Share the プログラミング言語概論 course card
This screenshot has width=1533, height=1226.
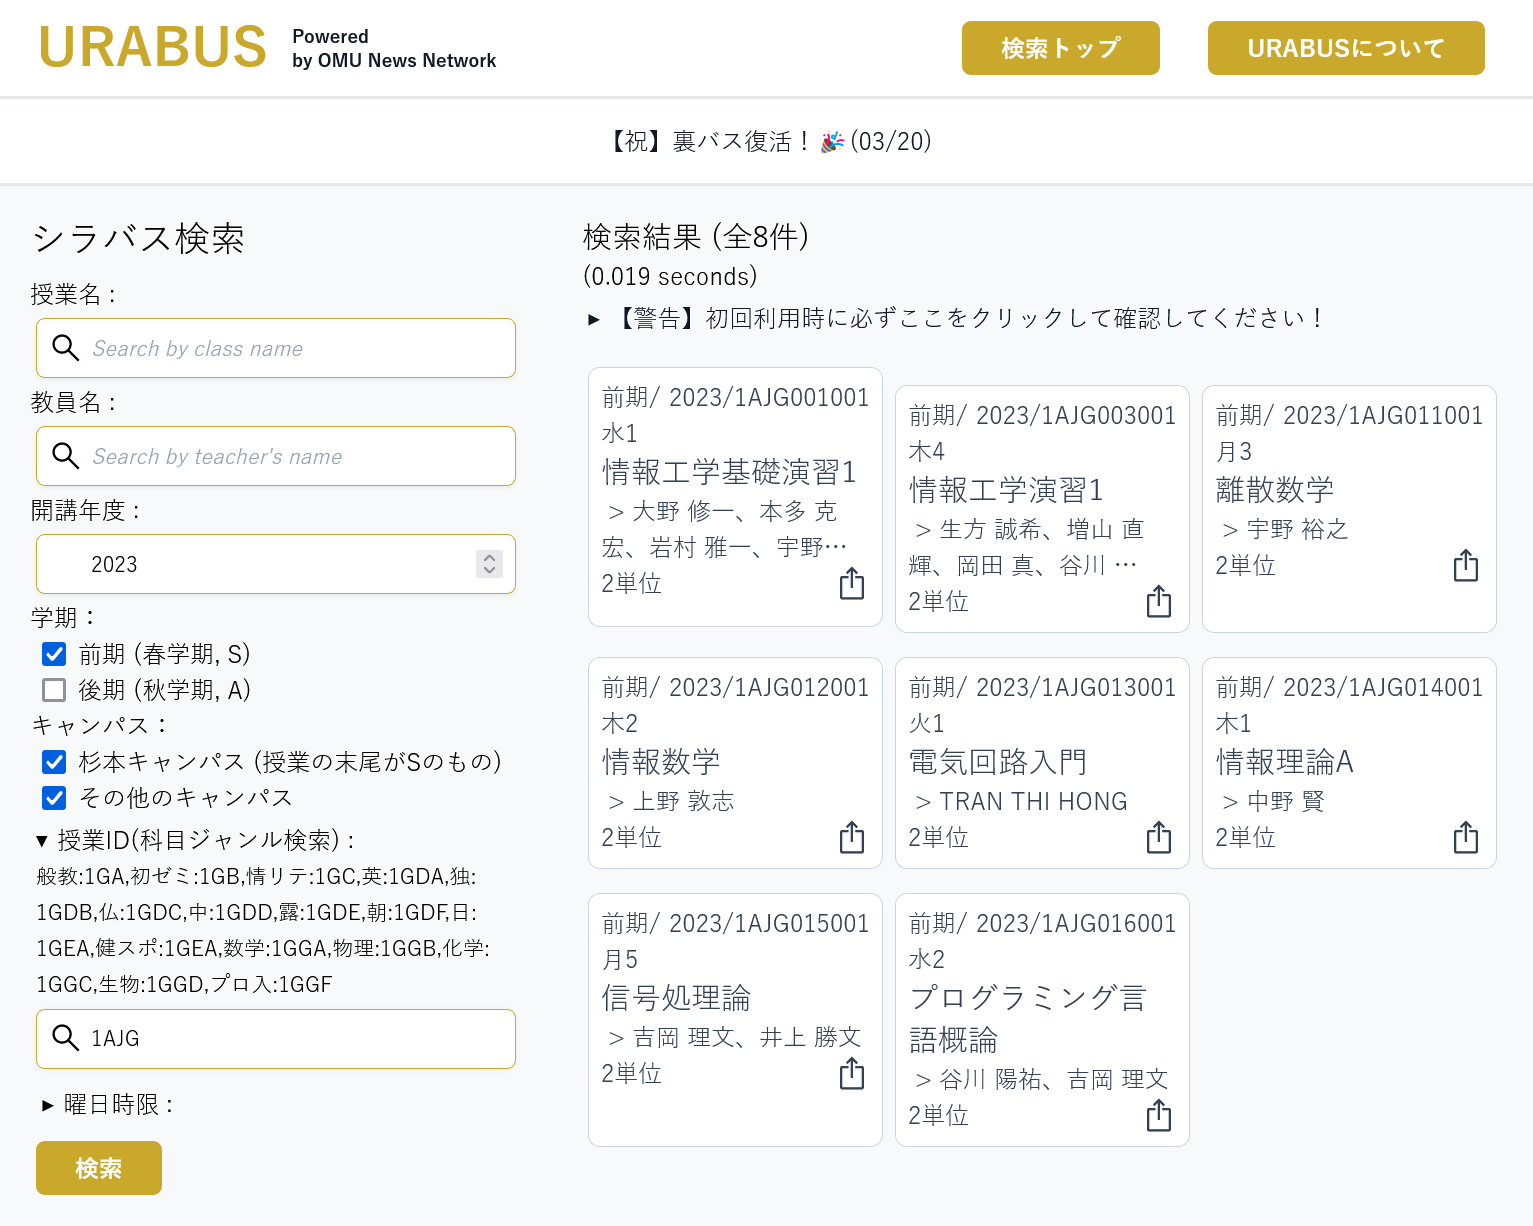click(x=1158, y=1116)
